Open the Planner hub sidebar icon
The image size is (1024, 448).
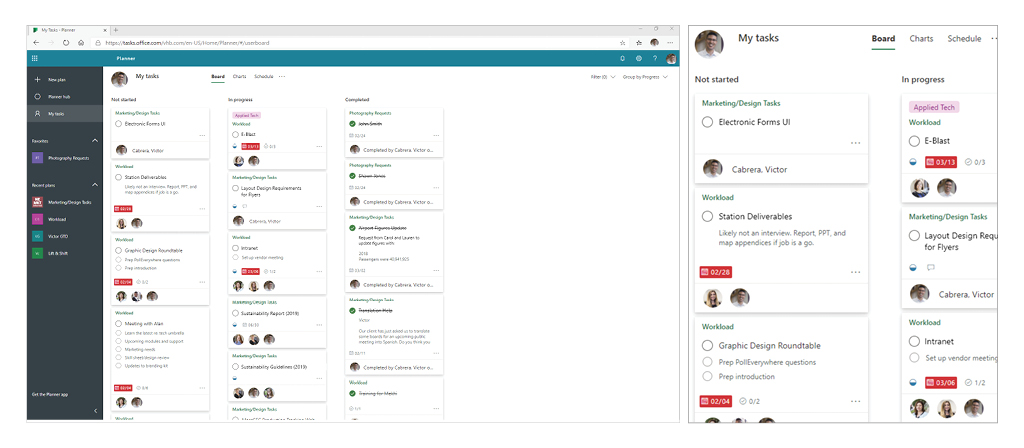click(37, 97)
